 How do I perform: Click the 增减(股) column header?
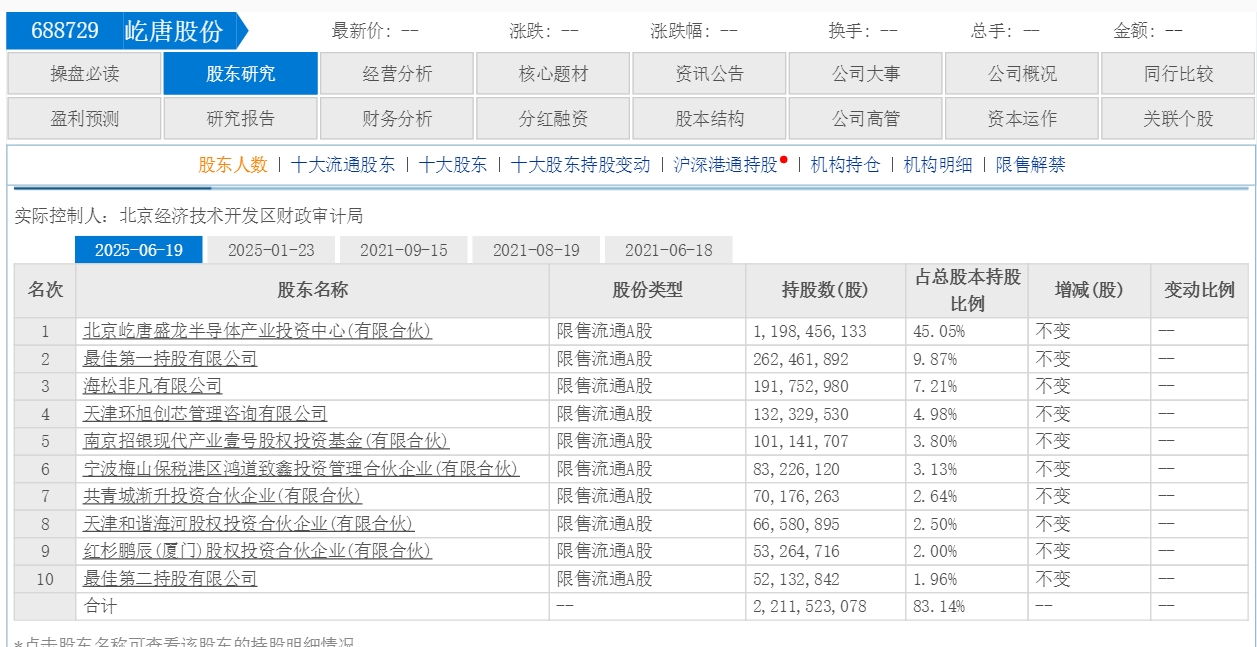point(1089,291)
